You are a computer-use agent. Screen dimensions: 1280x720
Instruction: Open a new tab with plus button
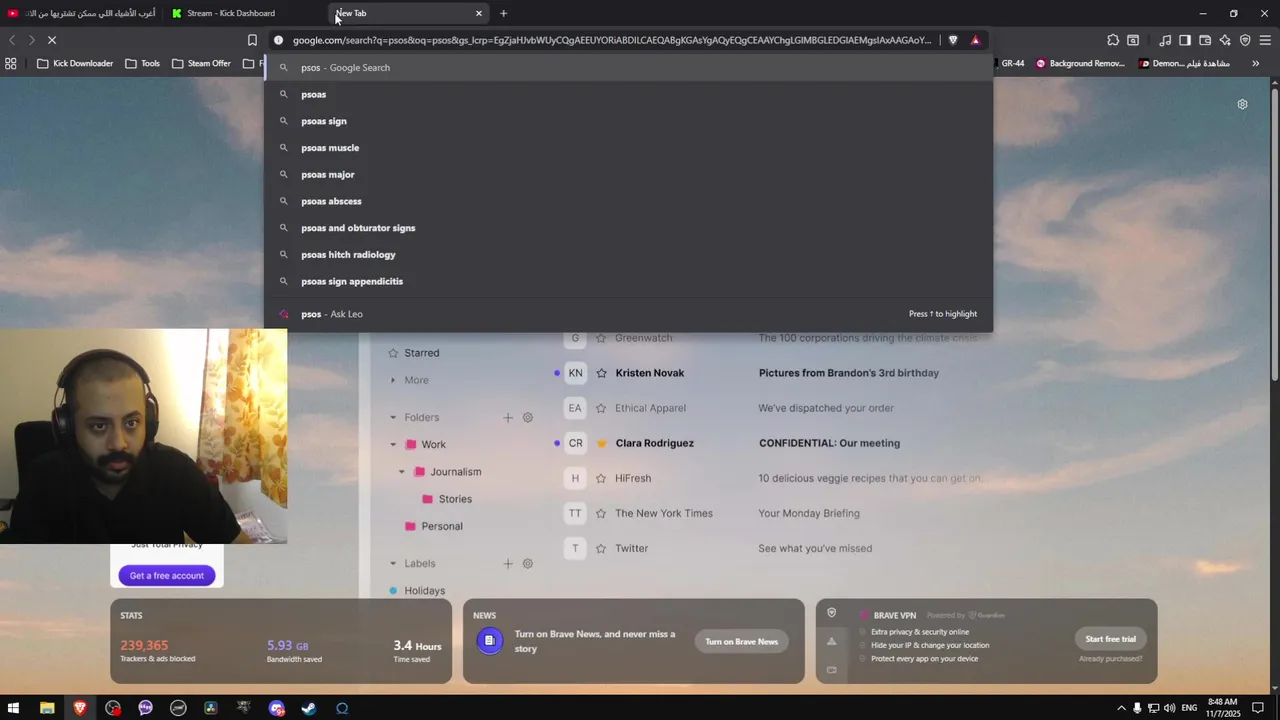coord(503,13)
